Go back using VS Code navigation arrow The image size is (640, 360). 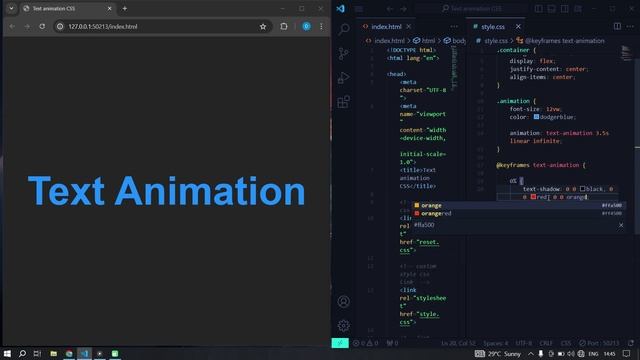coord(390,9)
